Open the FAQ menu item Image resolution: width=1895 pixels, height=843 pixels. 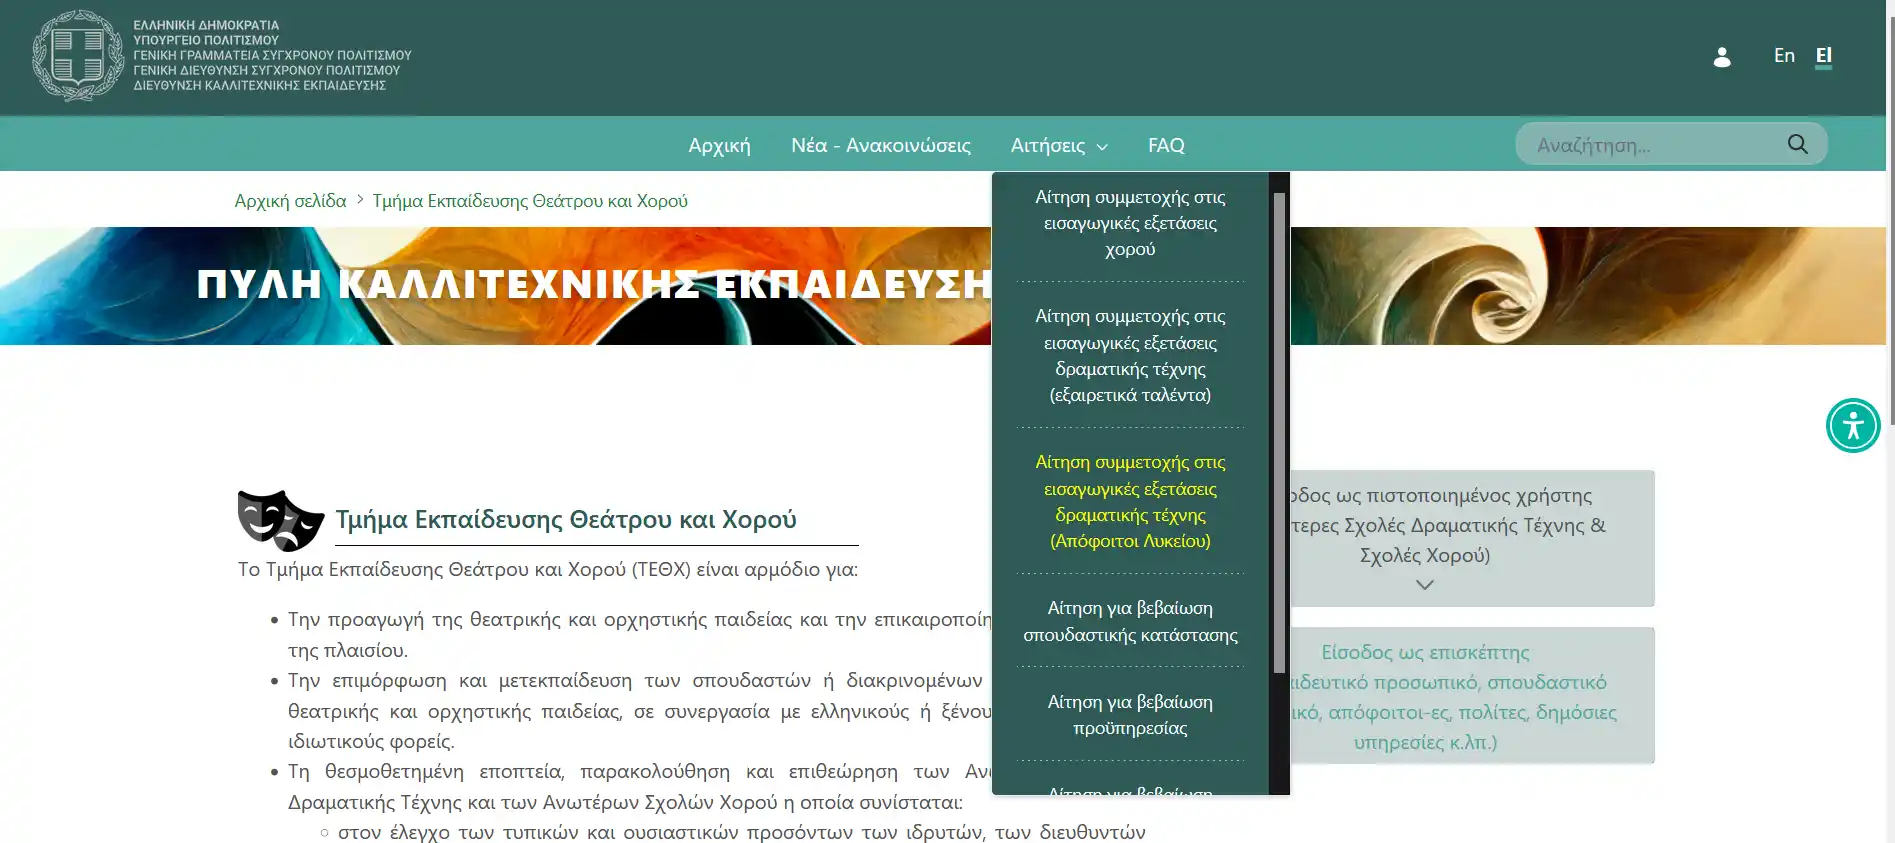(1166, 145)
